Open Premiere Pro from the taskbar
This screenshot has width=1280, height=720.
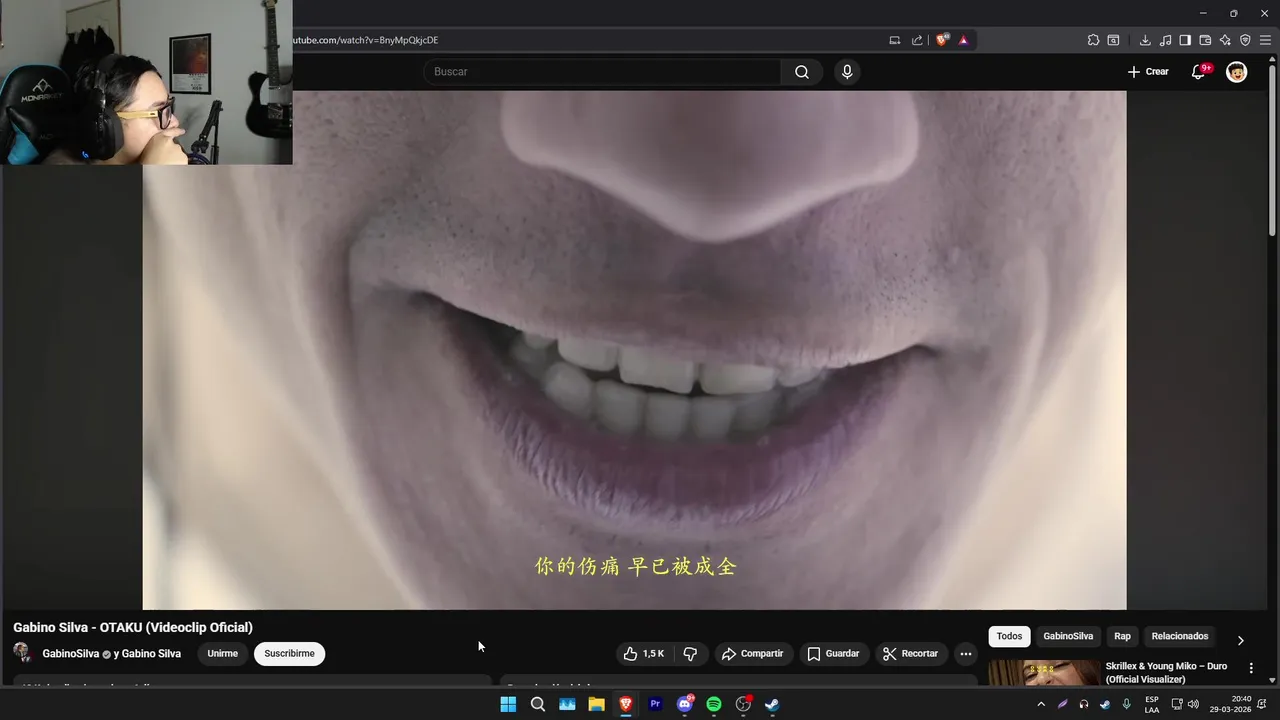coord(655,704)
